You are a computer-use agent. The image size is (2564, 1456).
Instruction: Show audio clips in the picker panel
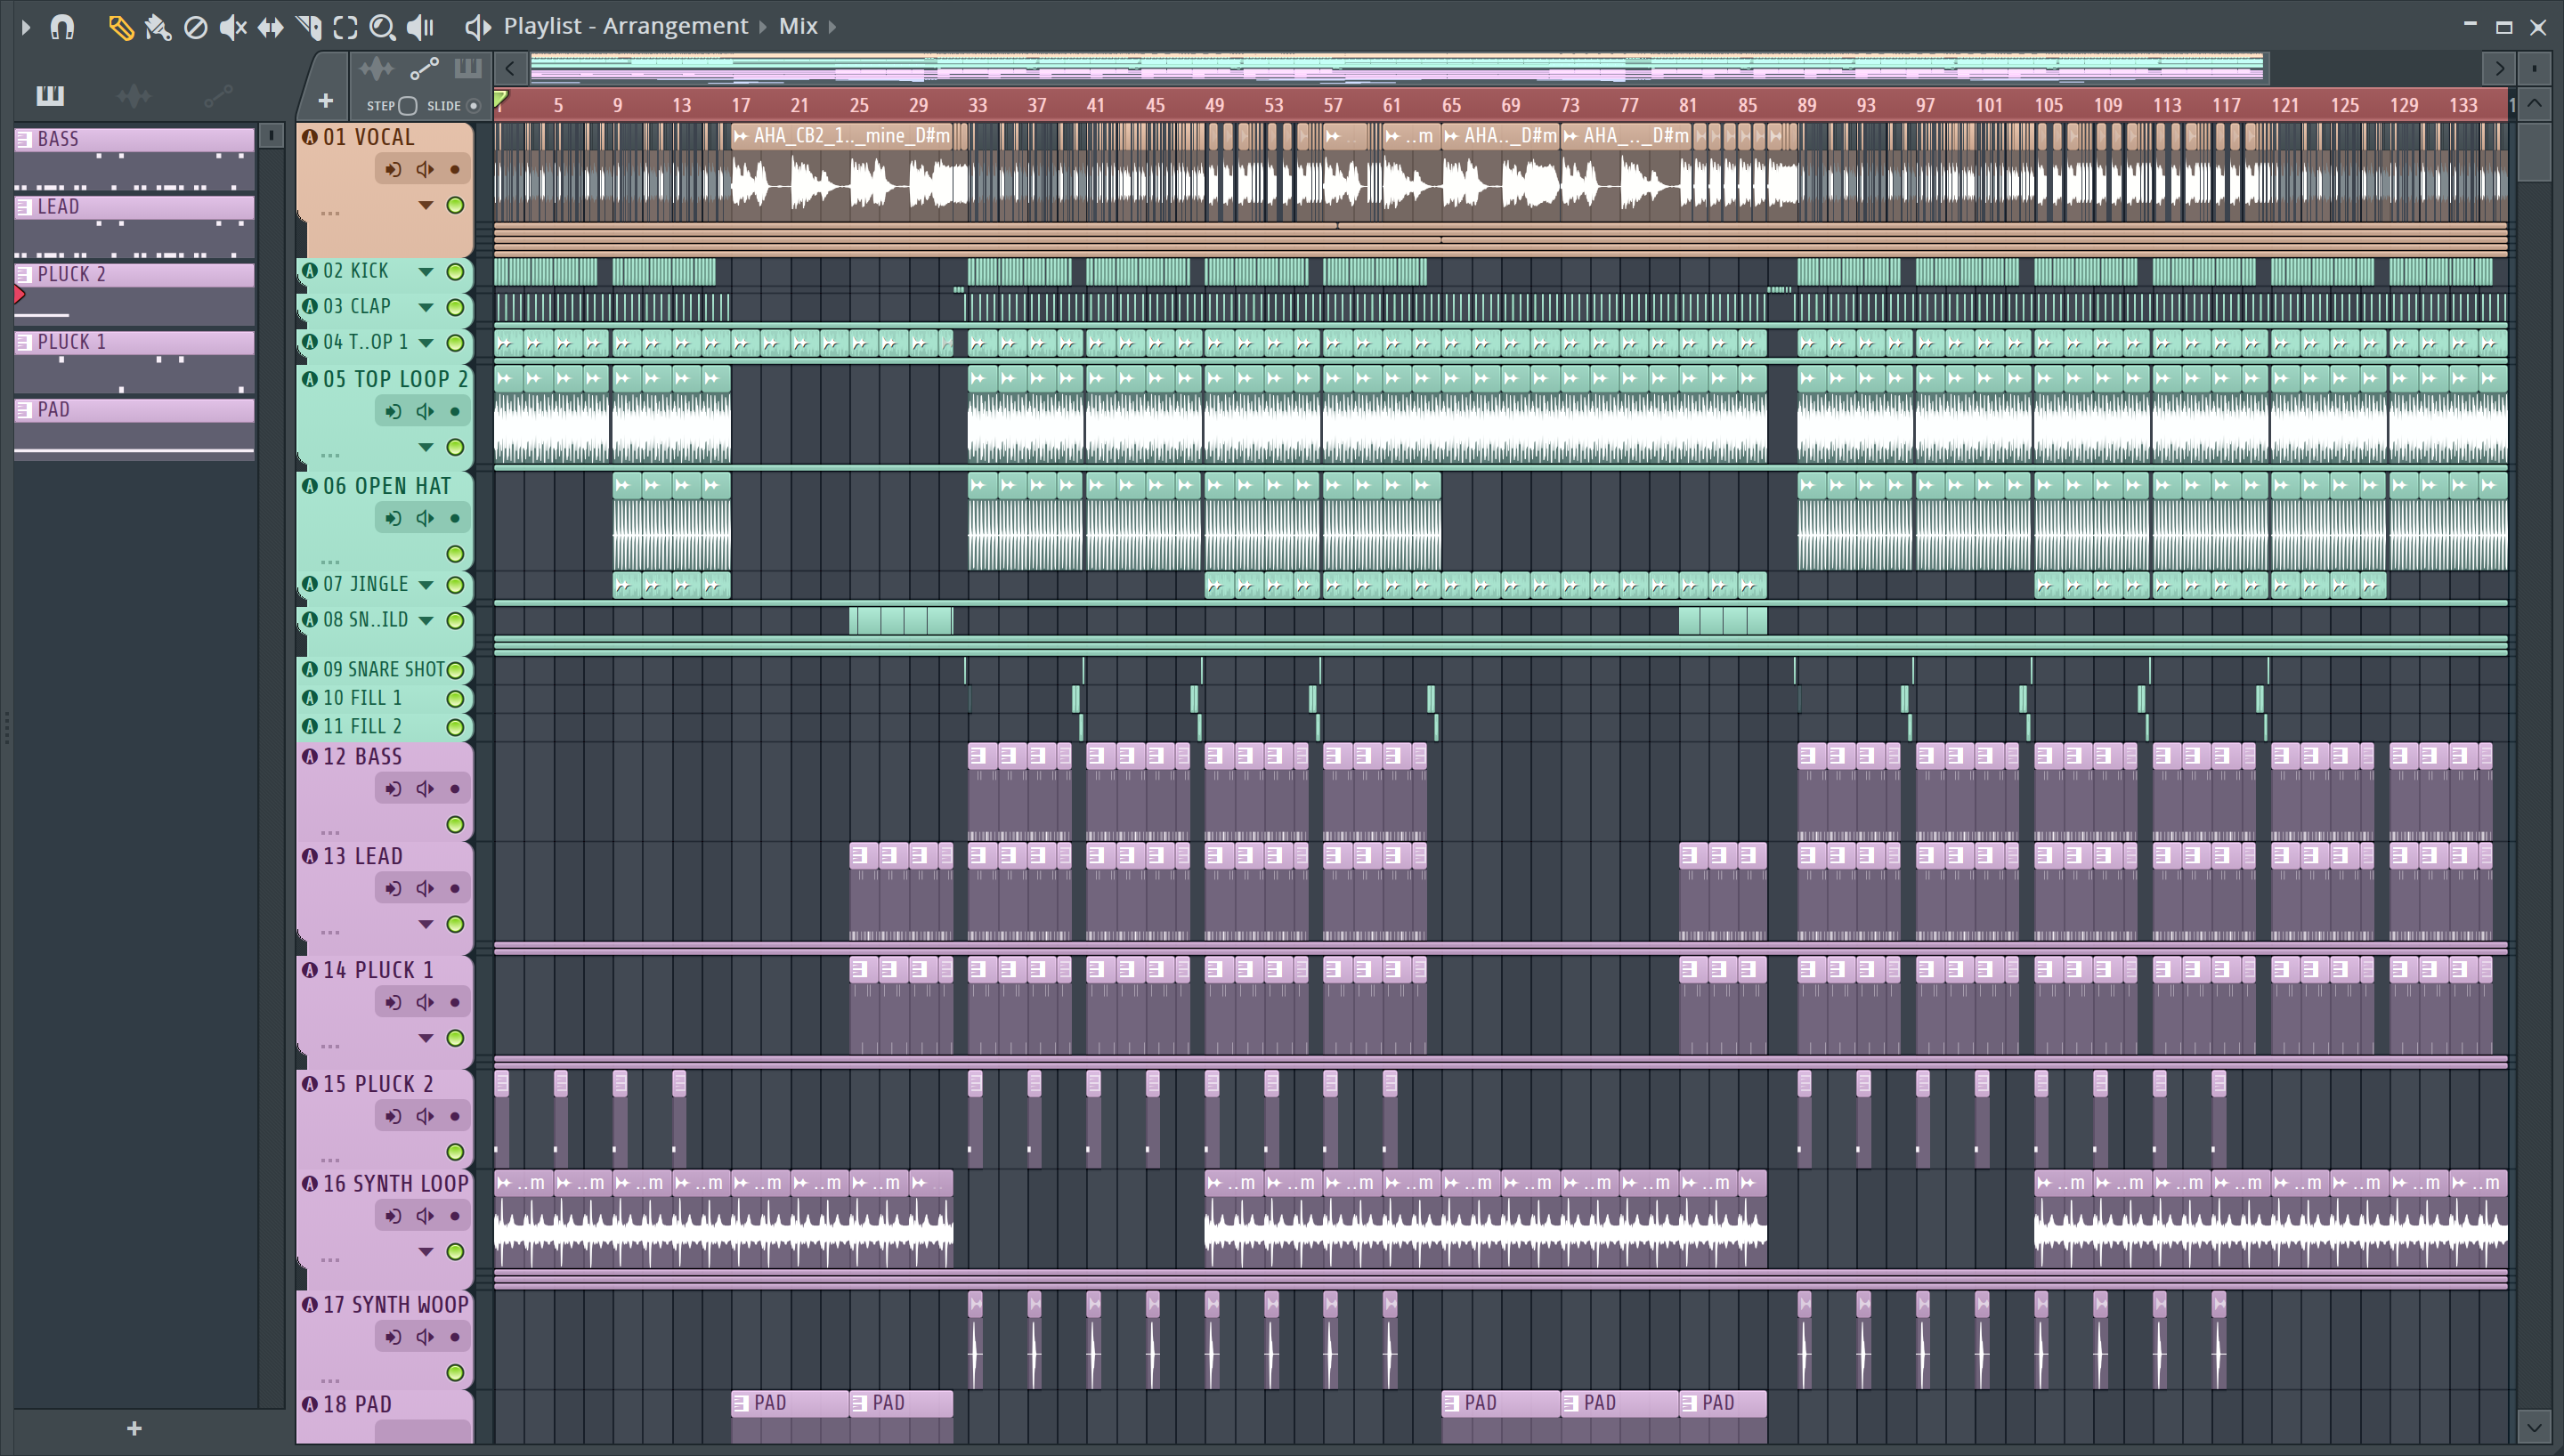(x=134, y=96)
